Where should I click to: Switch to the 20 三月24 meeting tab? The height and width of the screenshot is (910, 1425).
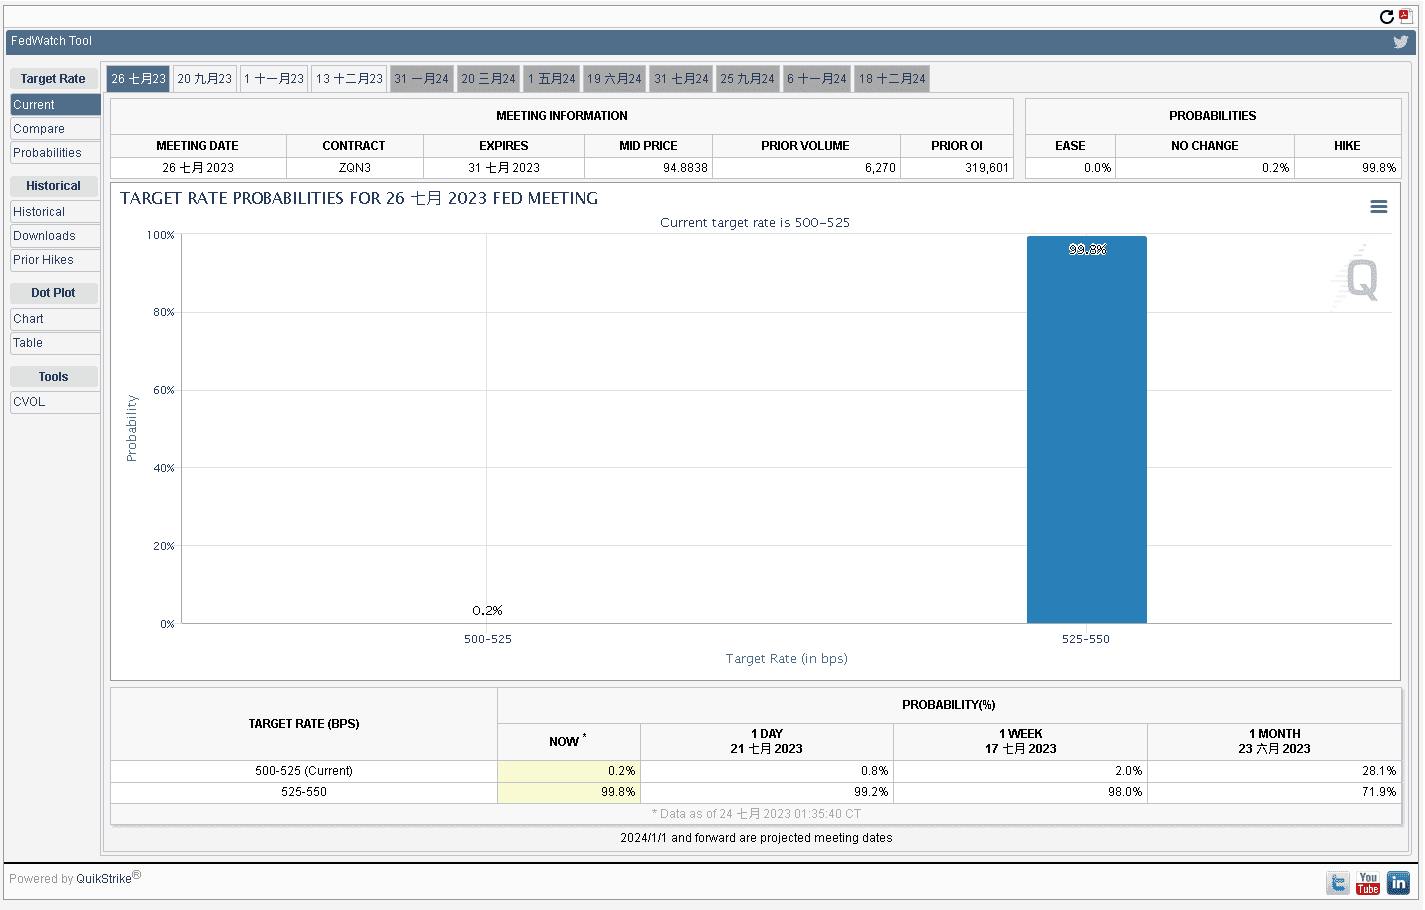[x=489, y=79]
